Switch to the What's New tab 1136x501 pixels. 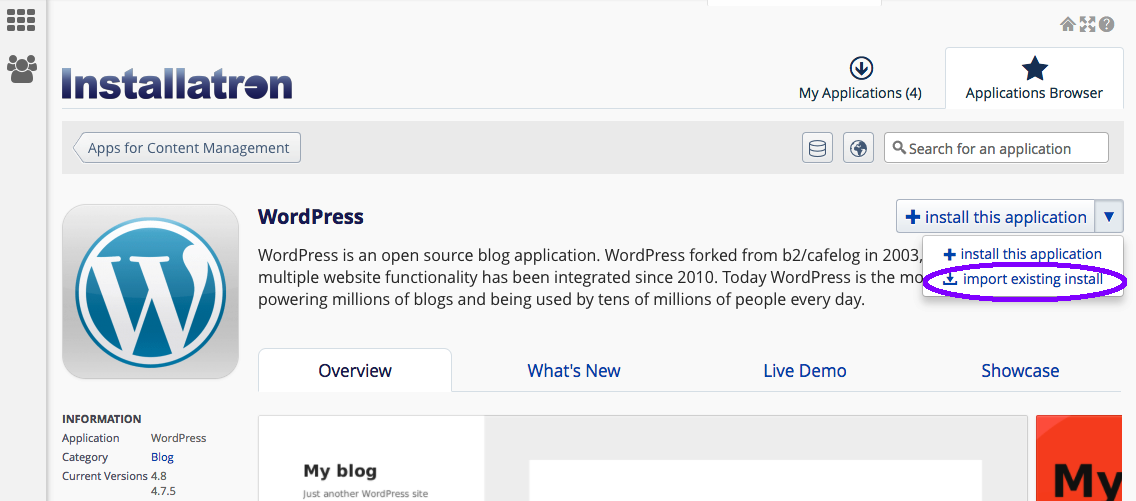pos(574,371)
